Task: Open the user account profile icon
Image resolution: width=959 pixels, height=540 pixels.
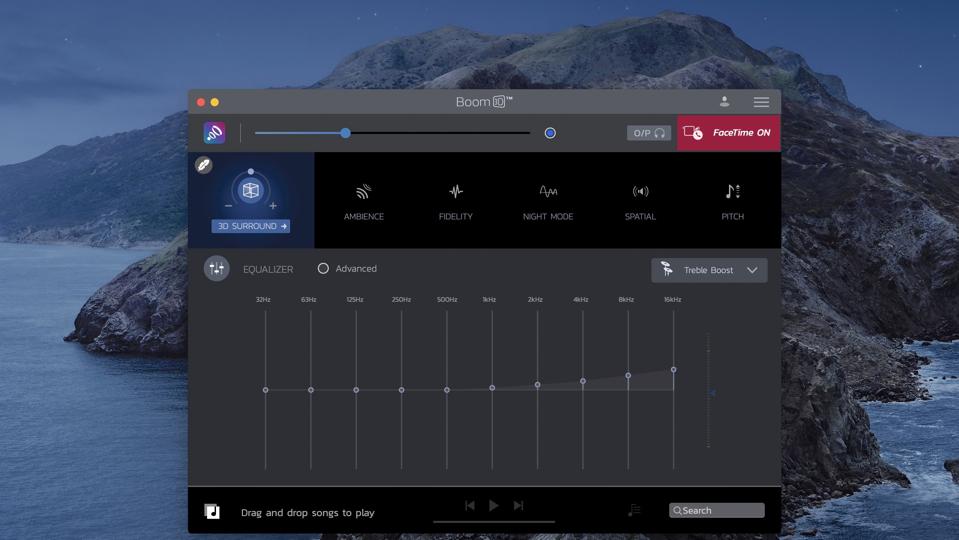Action: 724,102
